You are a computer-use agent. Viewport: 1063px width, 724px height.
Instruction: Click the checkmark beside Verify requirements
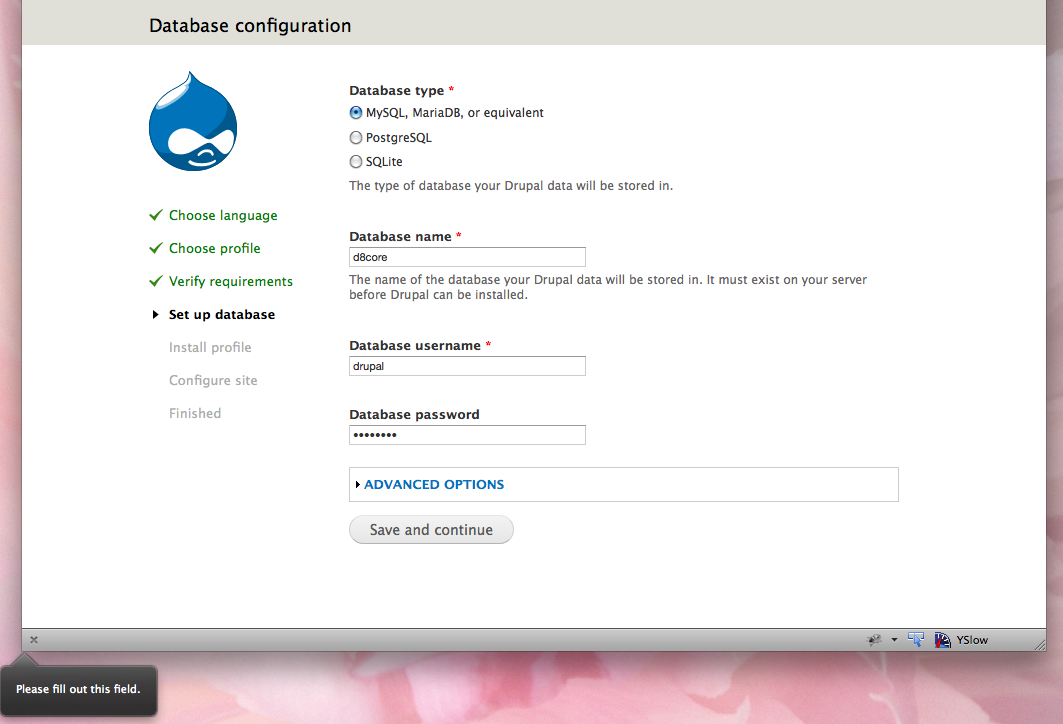click(x=156, y=281)
